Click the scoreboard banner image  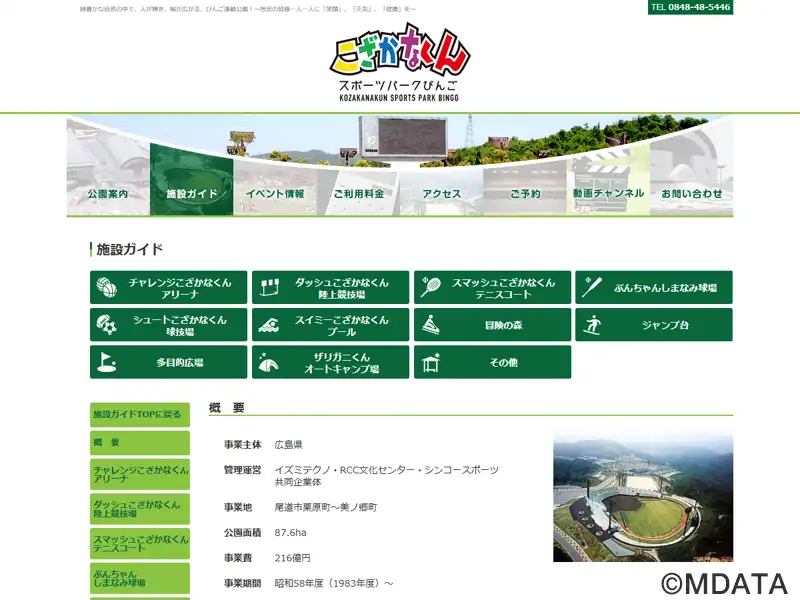point(400,140)
